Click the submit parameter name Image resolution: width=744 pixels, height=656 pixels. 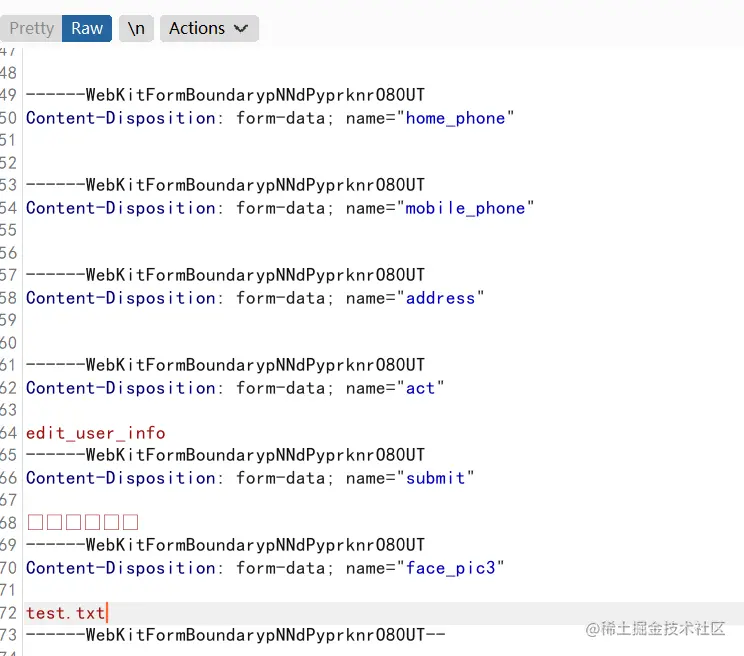click(435, 478)
